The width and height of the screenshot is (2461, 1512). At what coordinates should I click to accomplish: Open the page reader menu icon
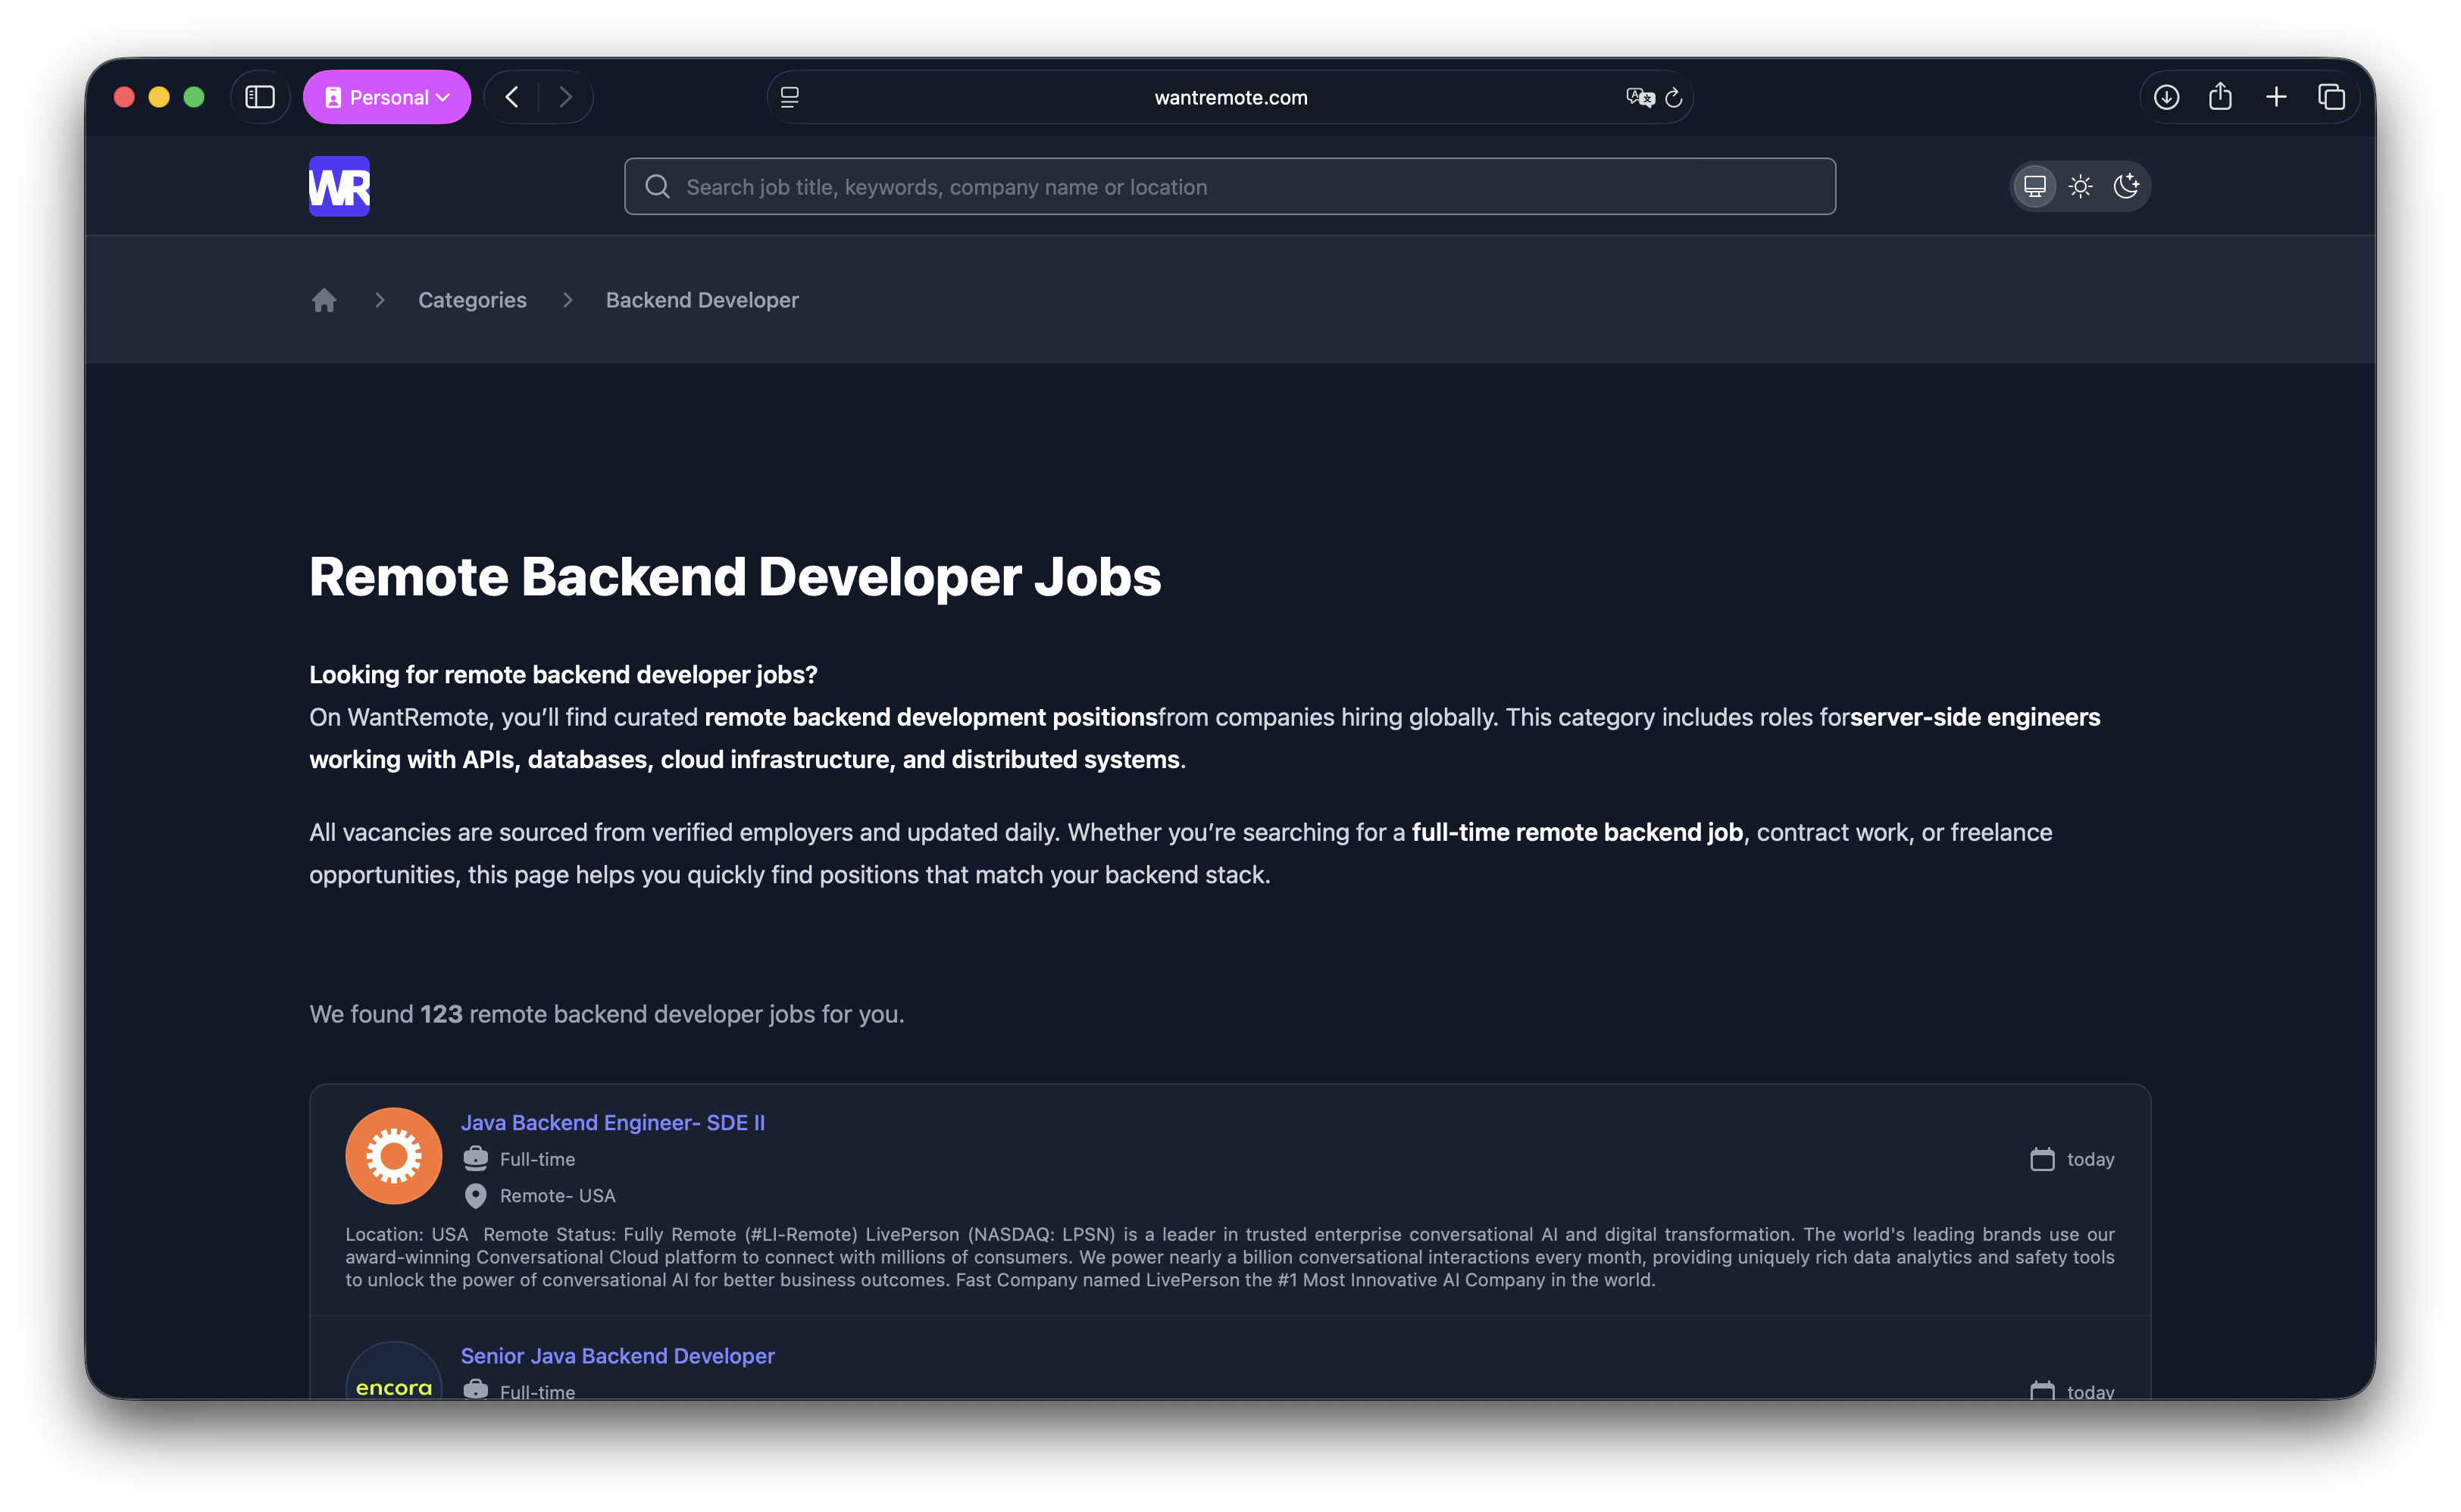tap(790, 97)
